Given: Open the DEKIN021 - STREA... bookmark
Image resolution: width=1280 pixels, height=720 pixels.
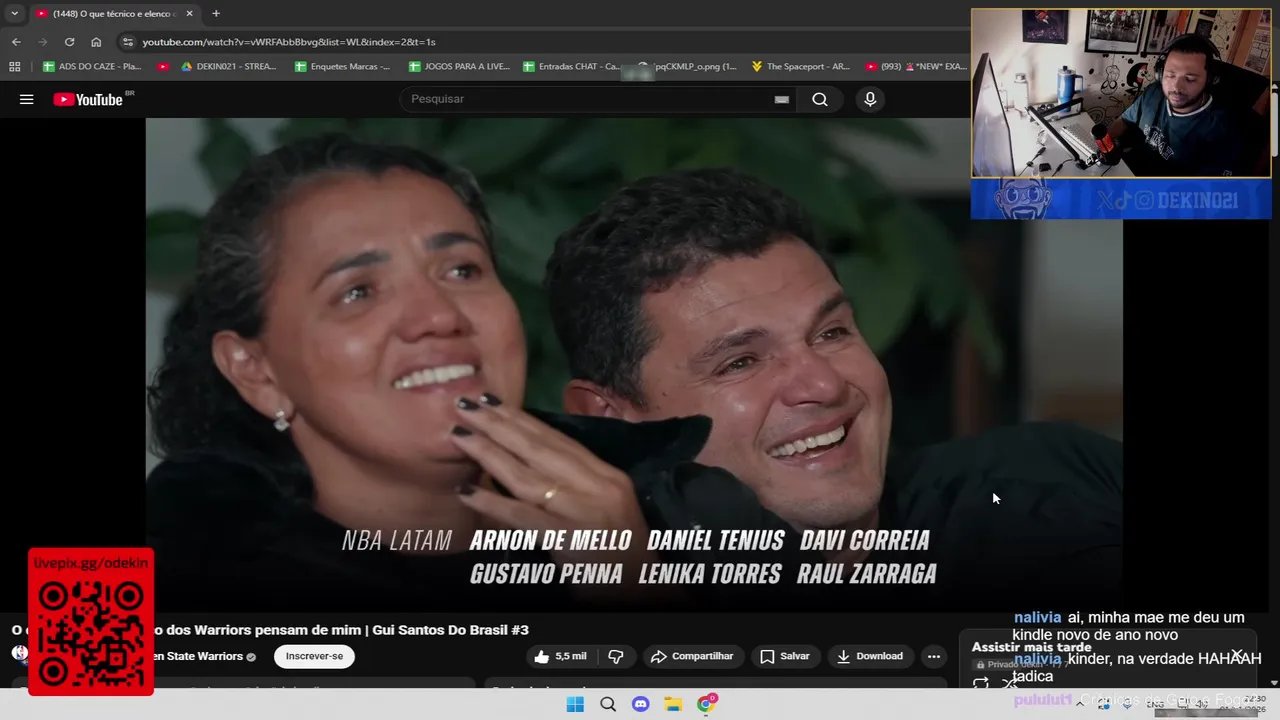Looking at the screenshot, I should tap(229, 67).
